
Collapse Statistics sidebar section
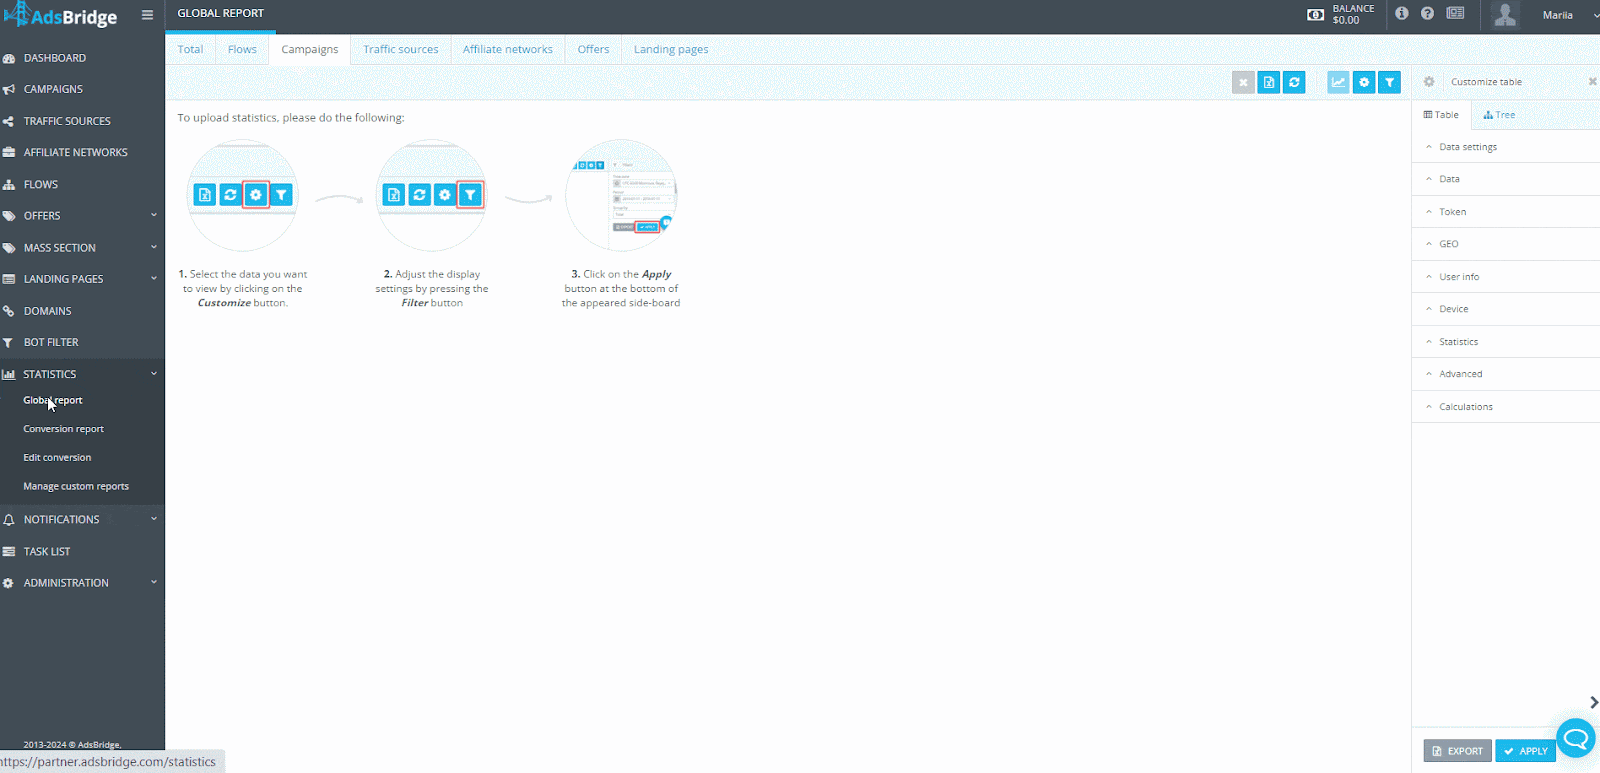82,374
